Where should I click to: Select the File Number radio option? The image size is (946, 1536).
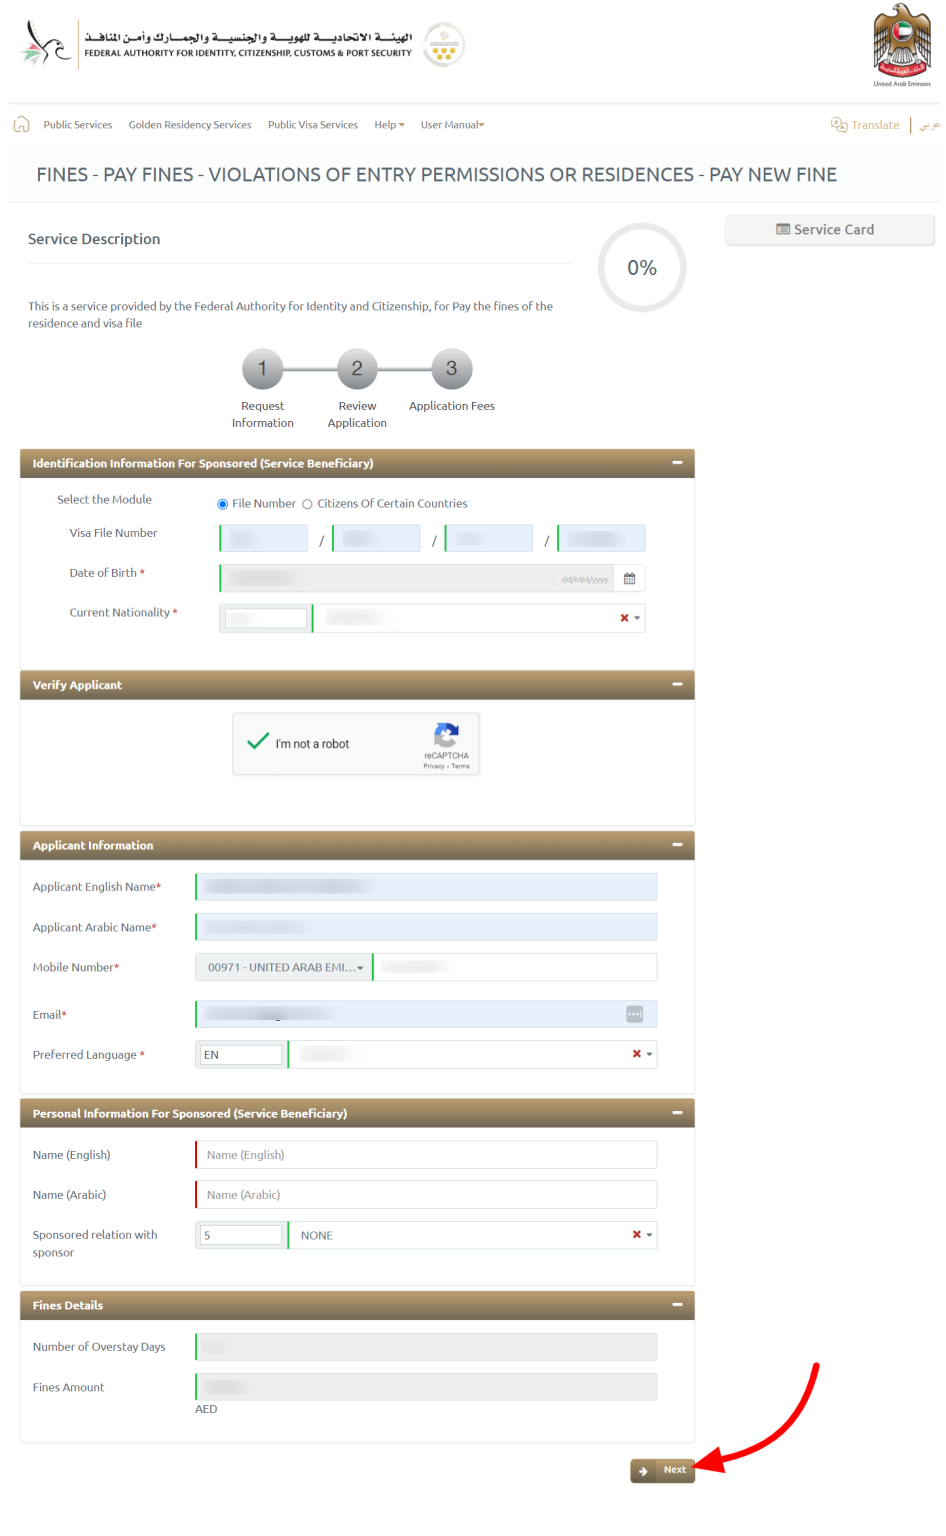coord(222,504)
